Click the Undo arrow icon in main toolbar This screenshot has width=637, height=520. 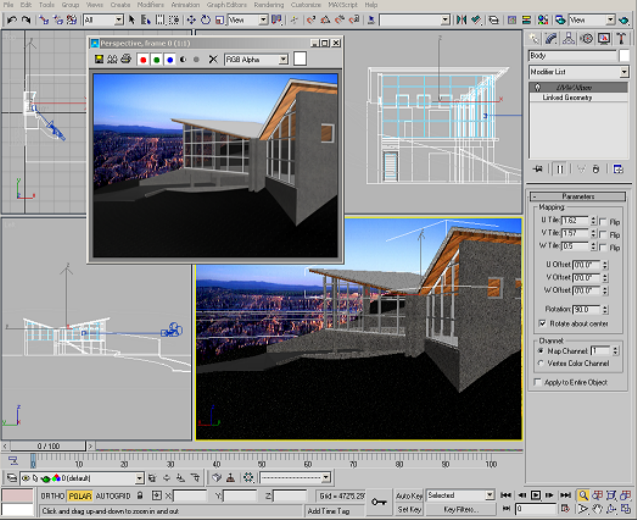(12, 19)
